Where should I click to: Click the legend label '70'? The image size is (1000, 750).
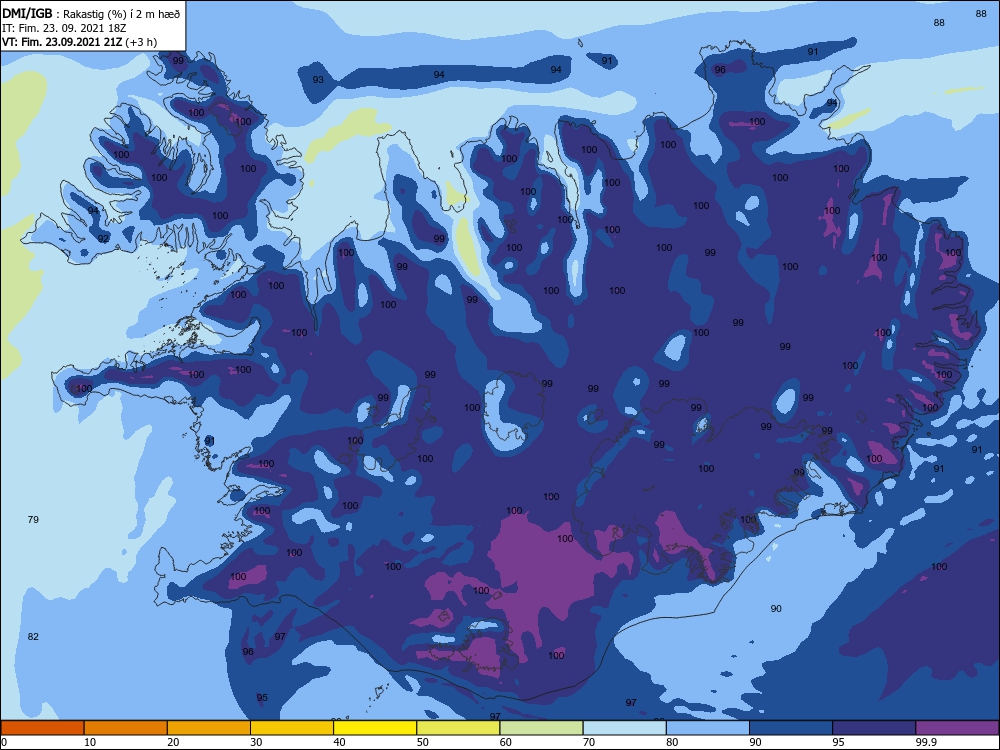(589, 742)
